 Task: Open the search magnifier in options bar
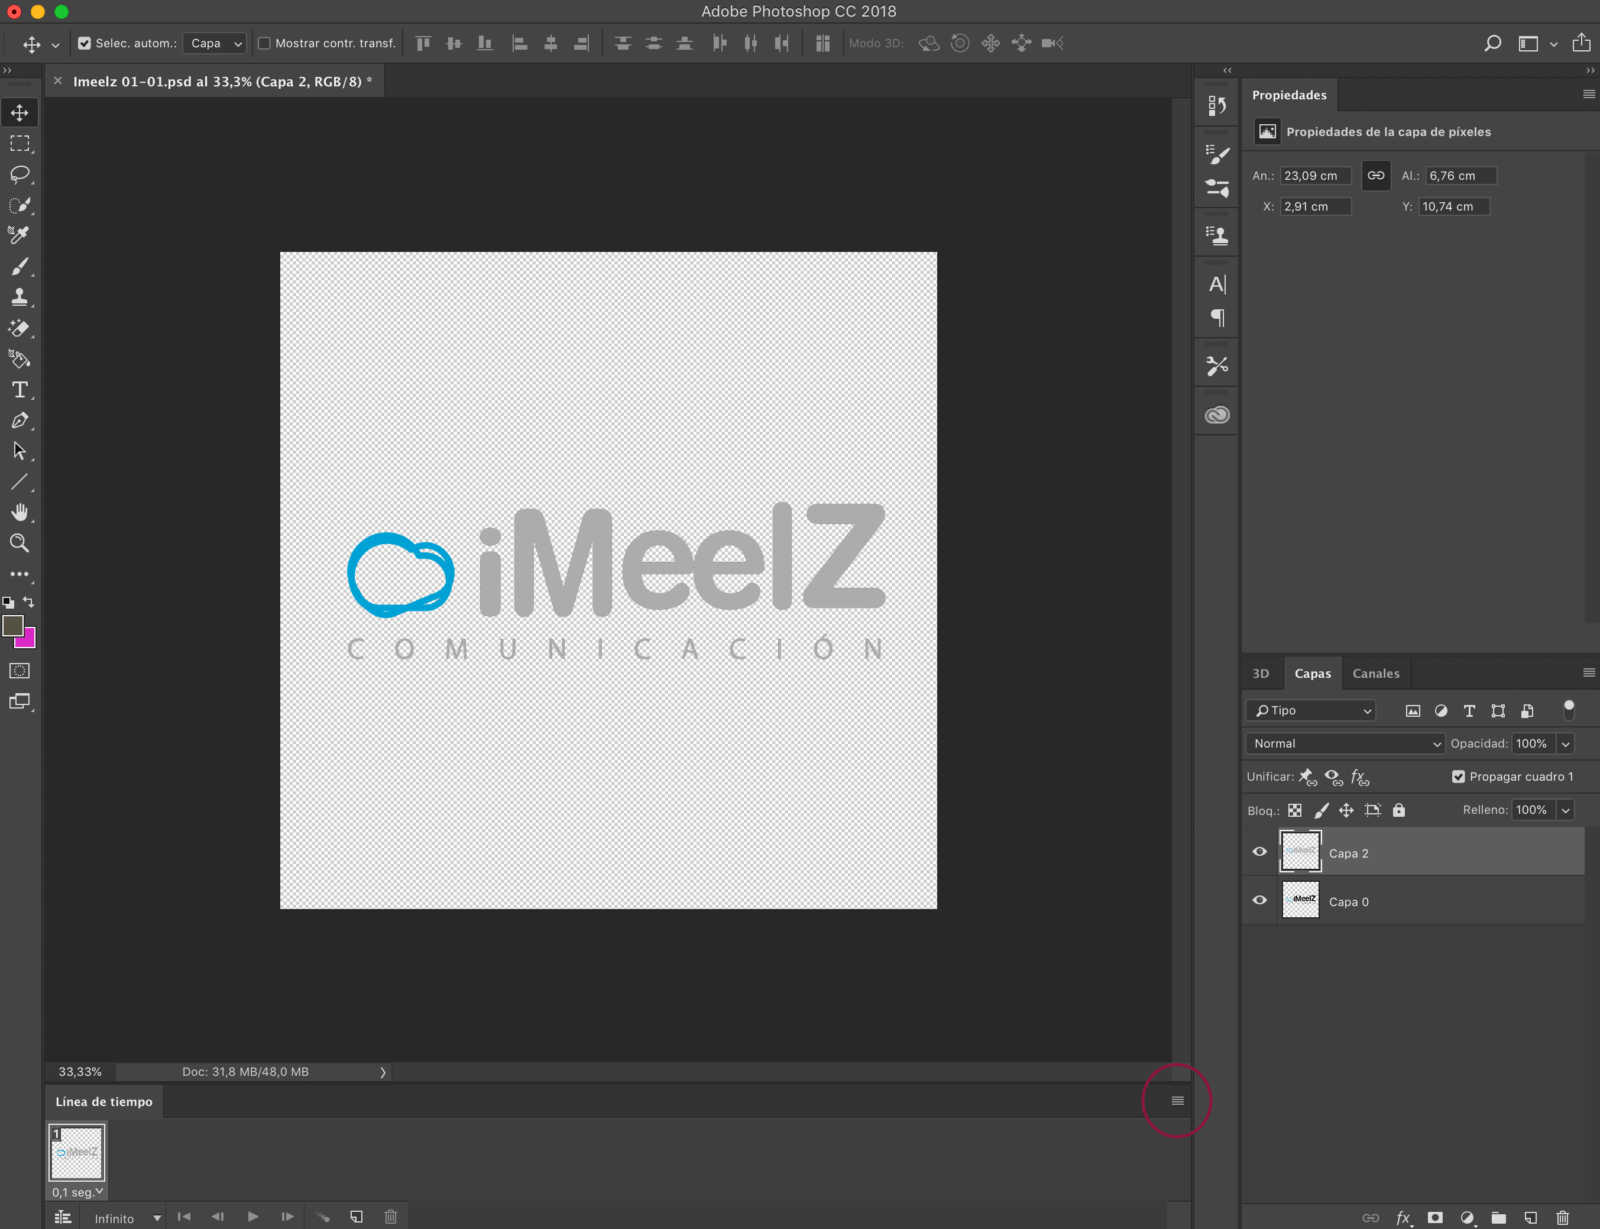[1492, 43]
